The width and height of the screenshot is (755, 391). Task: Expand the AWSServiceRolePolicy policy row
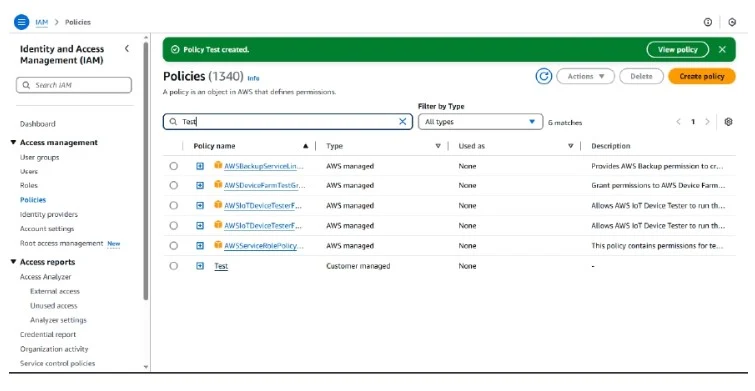point(200,246)
